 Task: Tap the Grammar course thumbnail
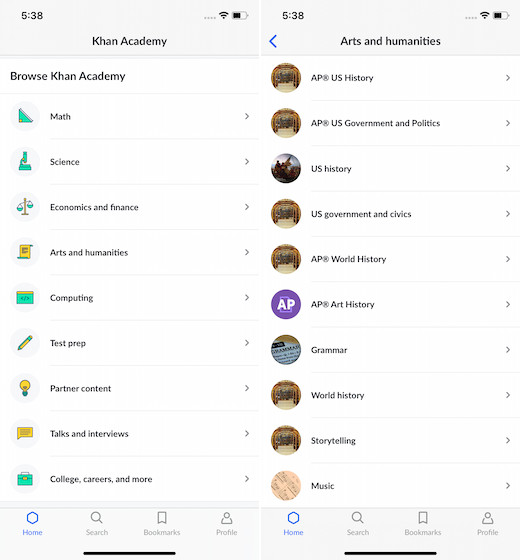(286, 350)
